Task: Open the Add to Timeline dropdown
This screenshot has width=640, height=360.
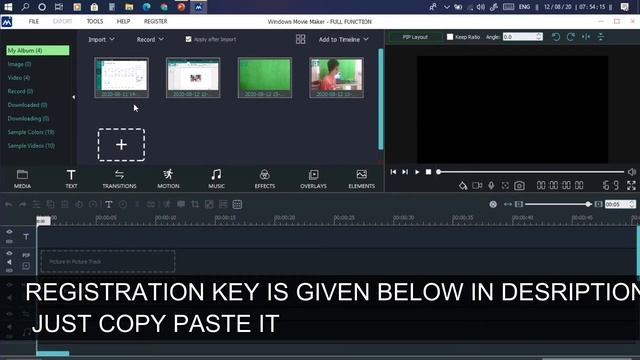Action: pos(343,39)
